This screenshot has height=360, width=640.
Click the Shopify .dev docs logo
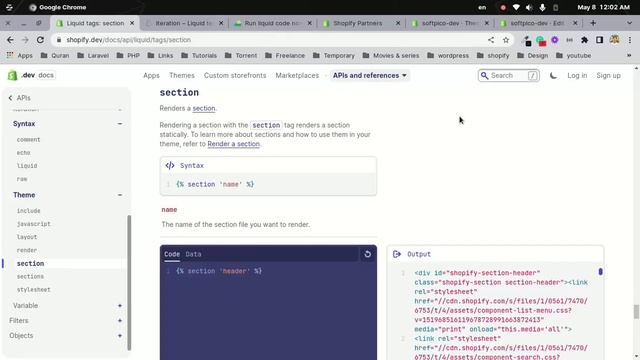(31, 75)
